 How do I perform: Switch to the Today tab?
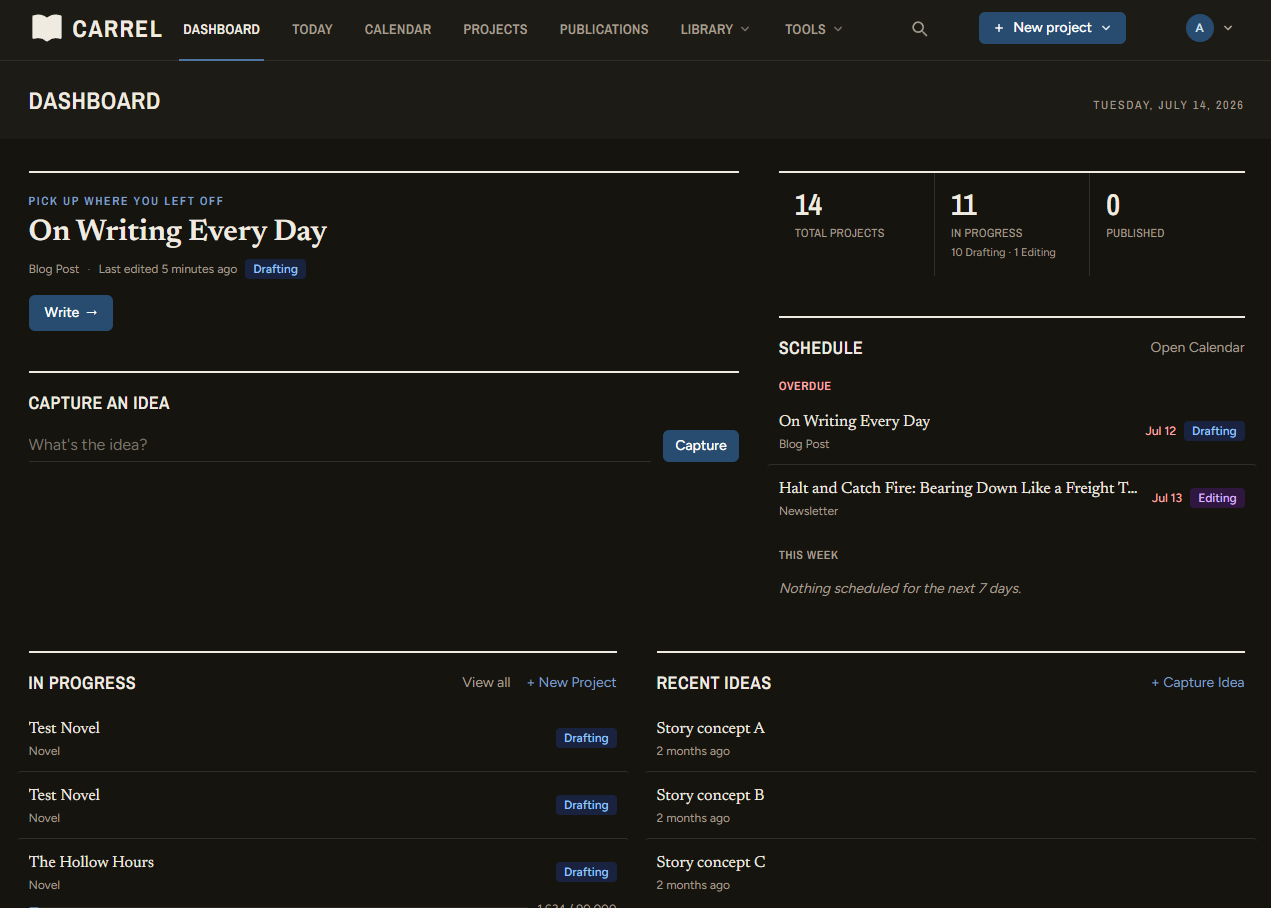(312, 29)
